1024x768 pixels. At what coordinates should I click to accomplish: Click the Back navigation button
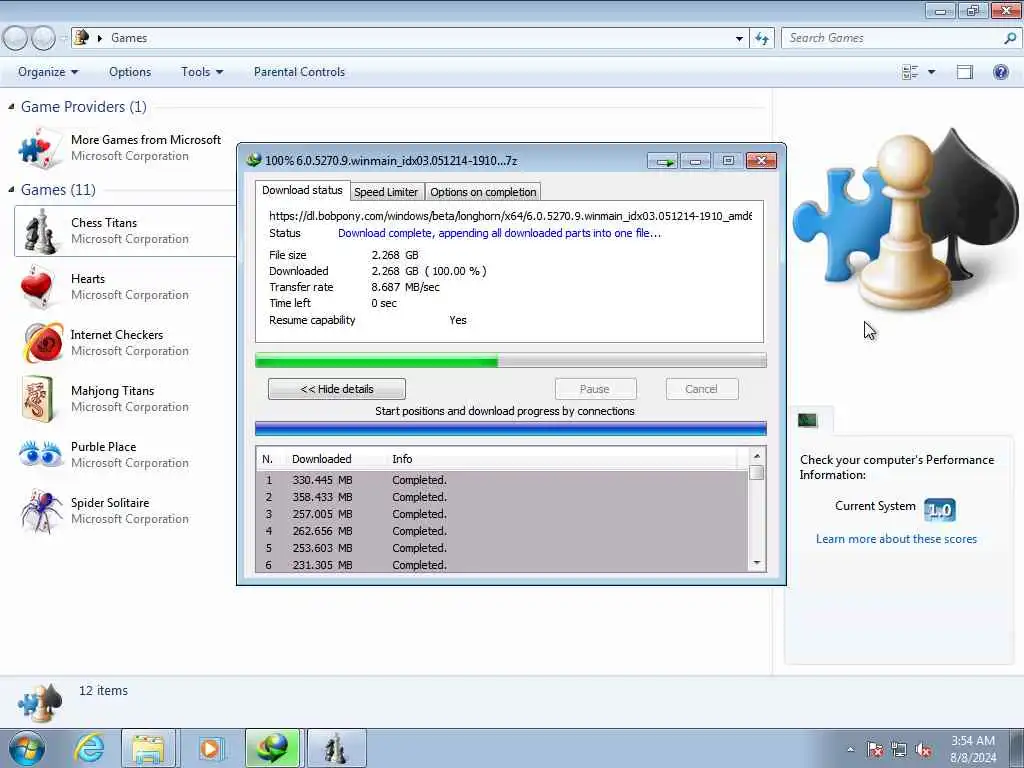(x=16, y=38)
